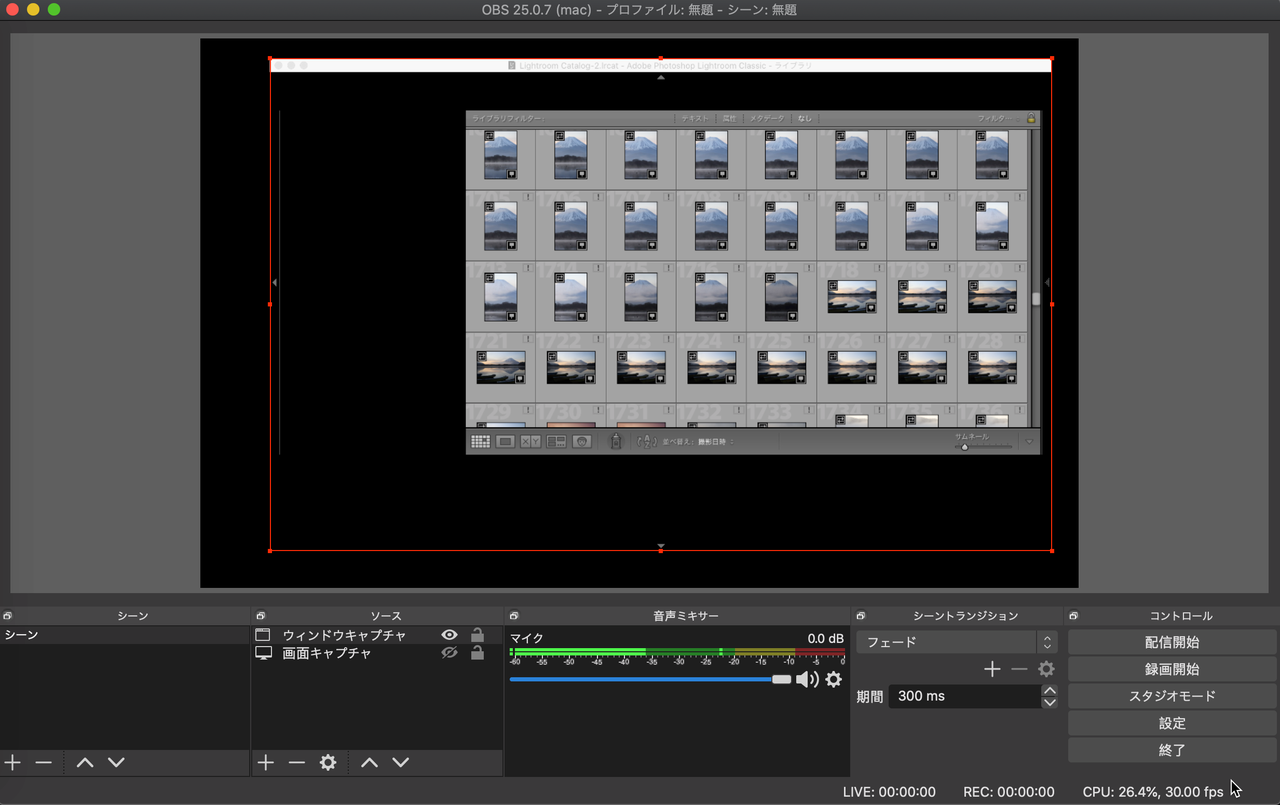Hide ウィンドウキャプチャ source via eye icon
1280x805 pixels.
450,635
